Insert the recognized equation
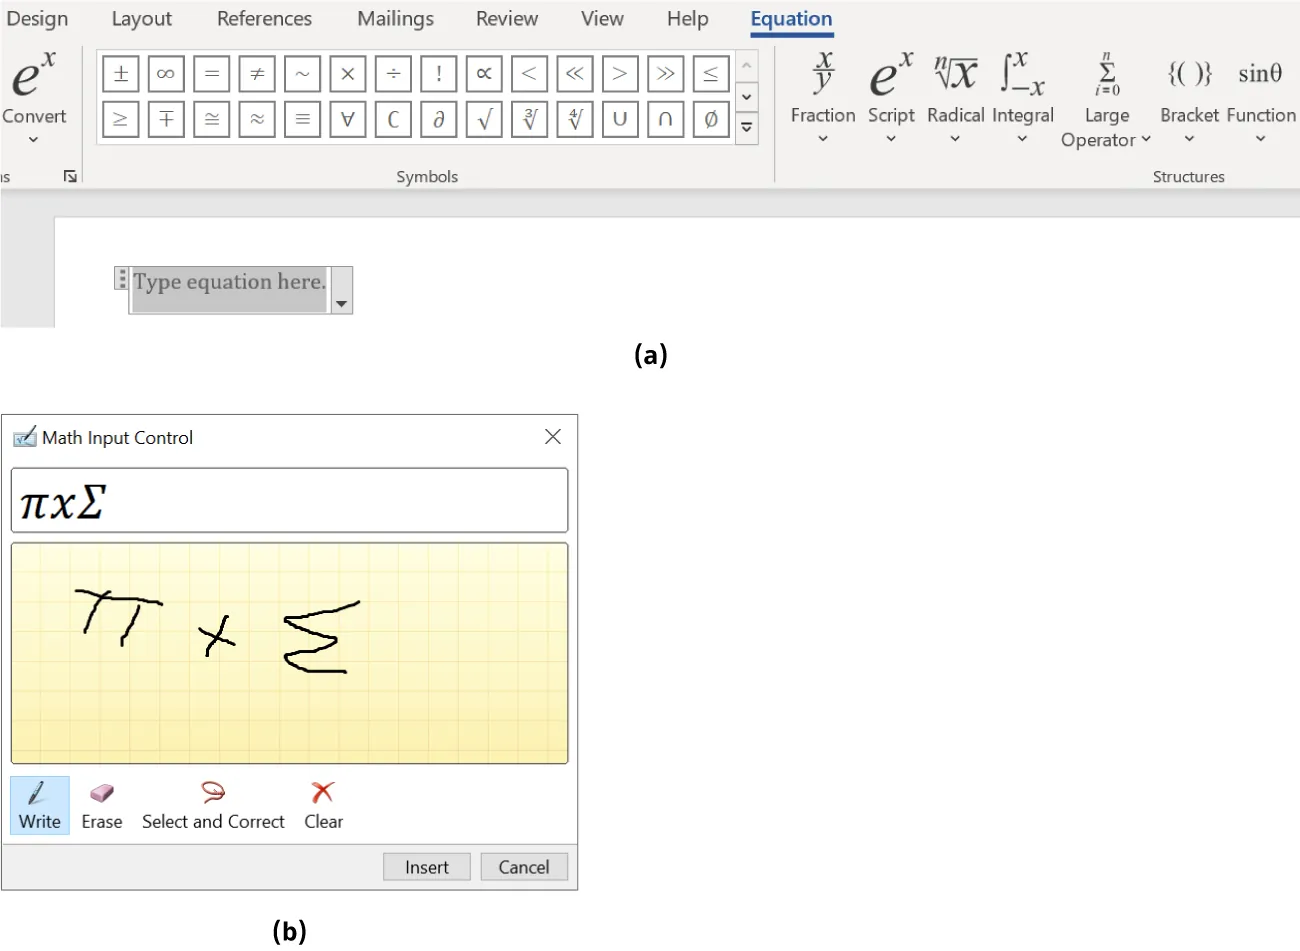The height and width of the screenshot is (951, 1300). point(427,866)
